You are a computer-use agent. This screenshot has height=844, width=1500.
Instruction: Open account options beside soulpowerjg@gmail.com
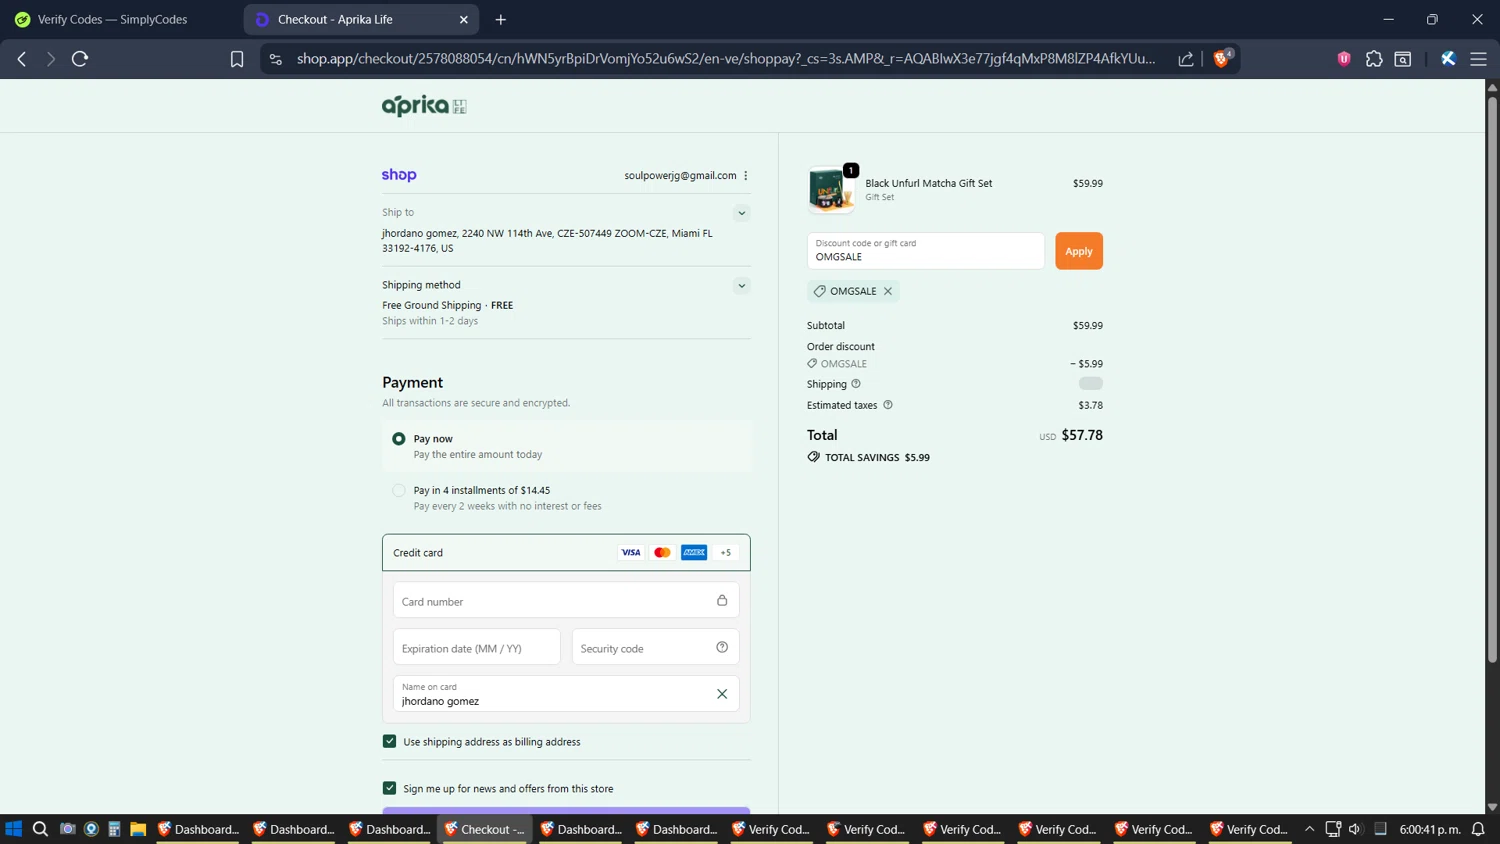[746, 176]
